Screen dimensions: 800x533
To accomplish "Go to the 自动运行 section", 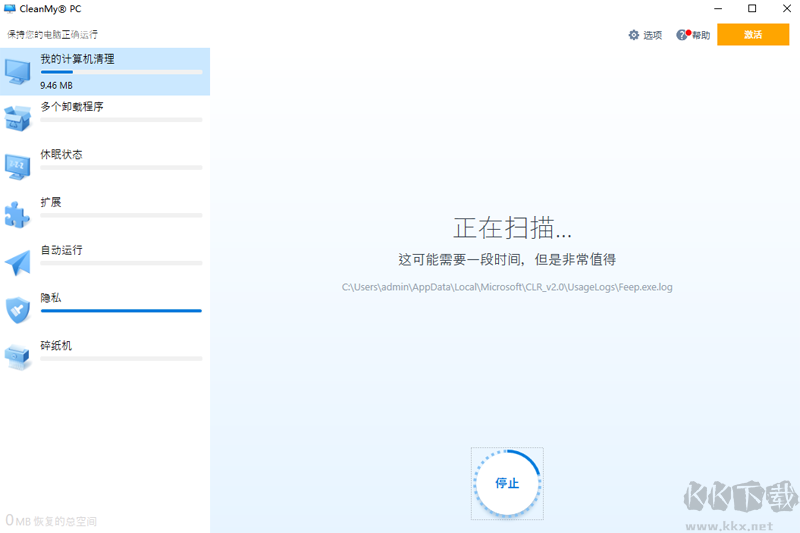I will (x=105, y=263).
